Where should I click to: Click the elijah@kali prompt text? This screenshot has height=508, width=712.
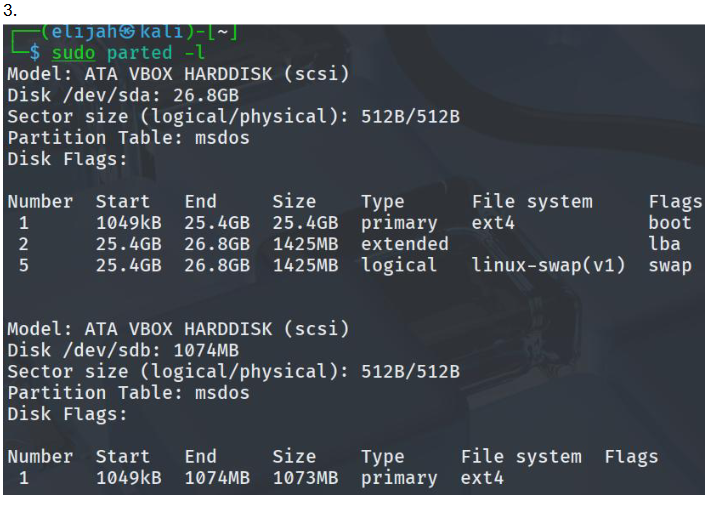tap(122, 32)
